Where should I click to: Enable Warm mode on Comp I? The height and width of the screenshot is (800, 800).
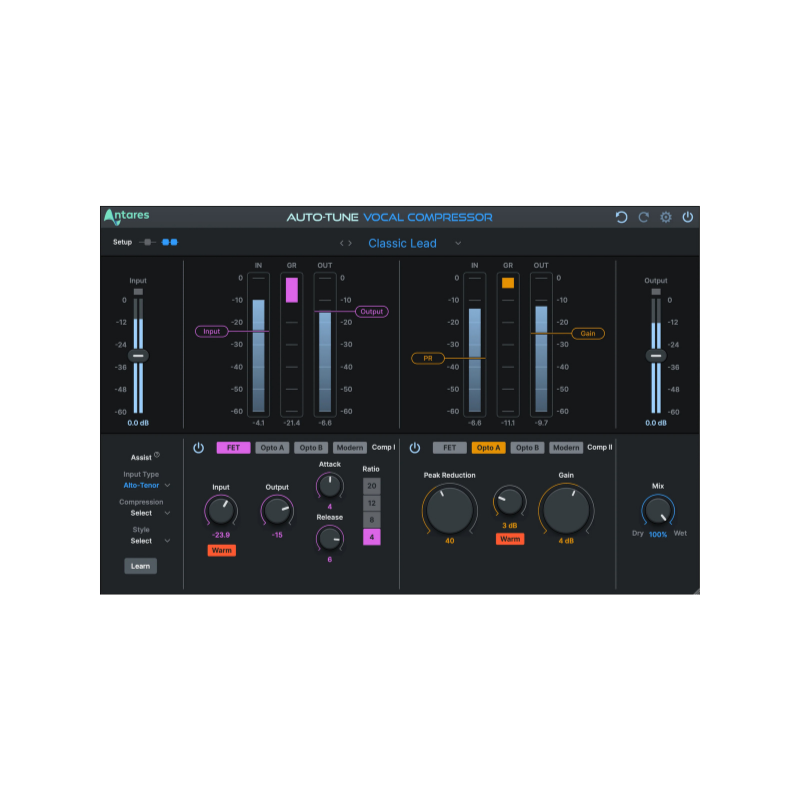[x=221, y=548]
